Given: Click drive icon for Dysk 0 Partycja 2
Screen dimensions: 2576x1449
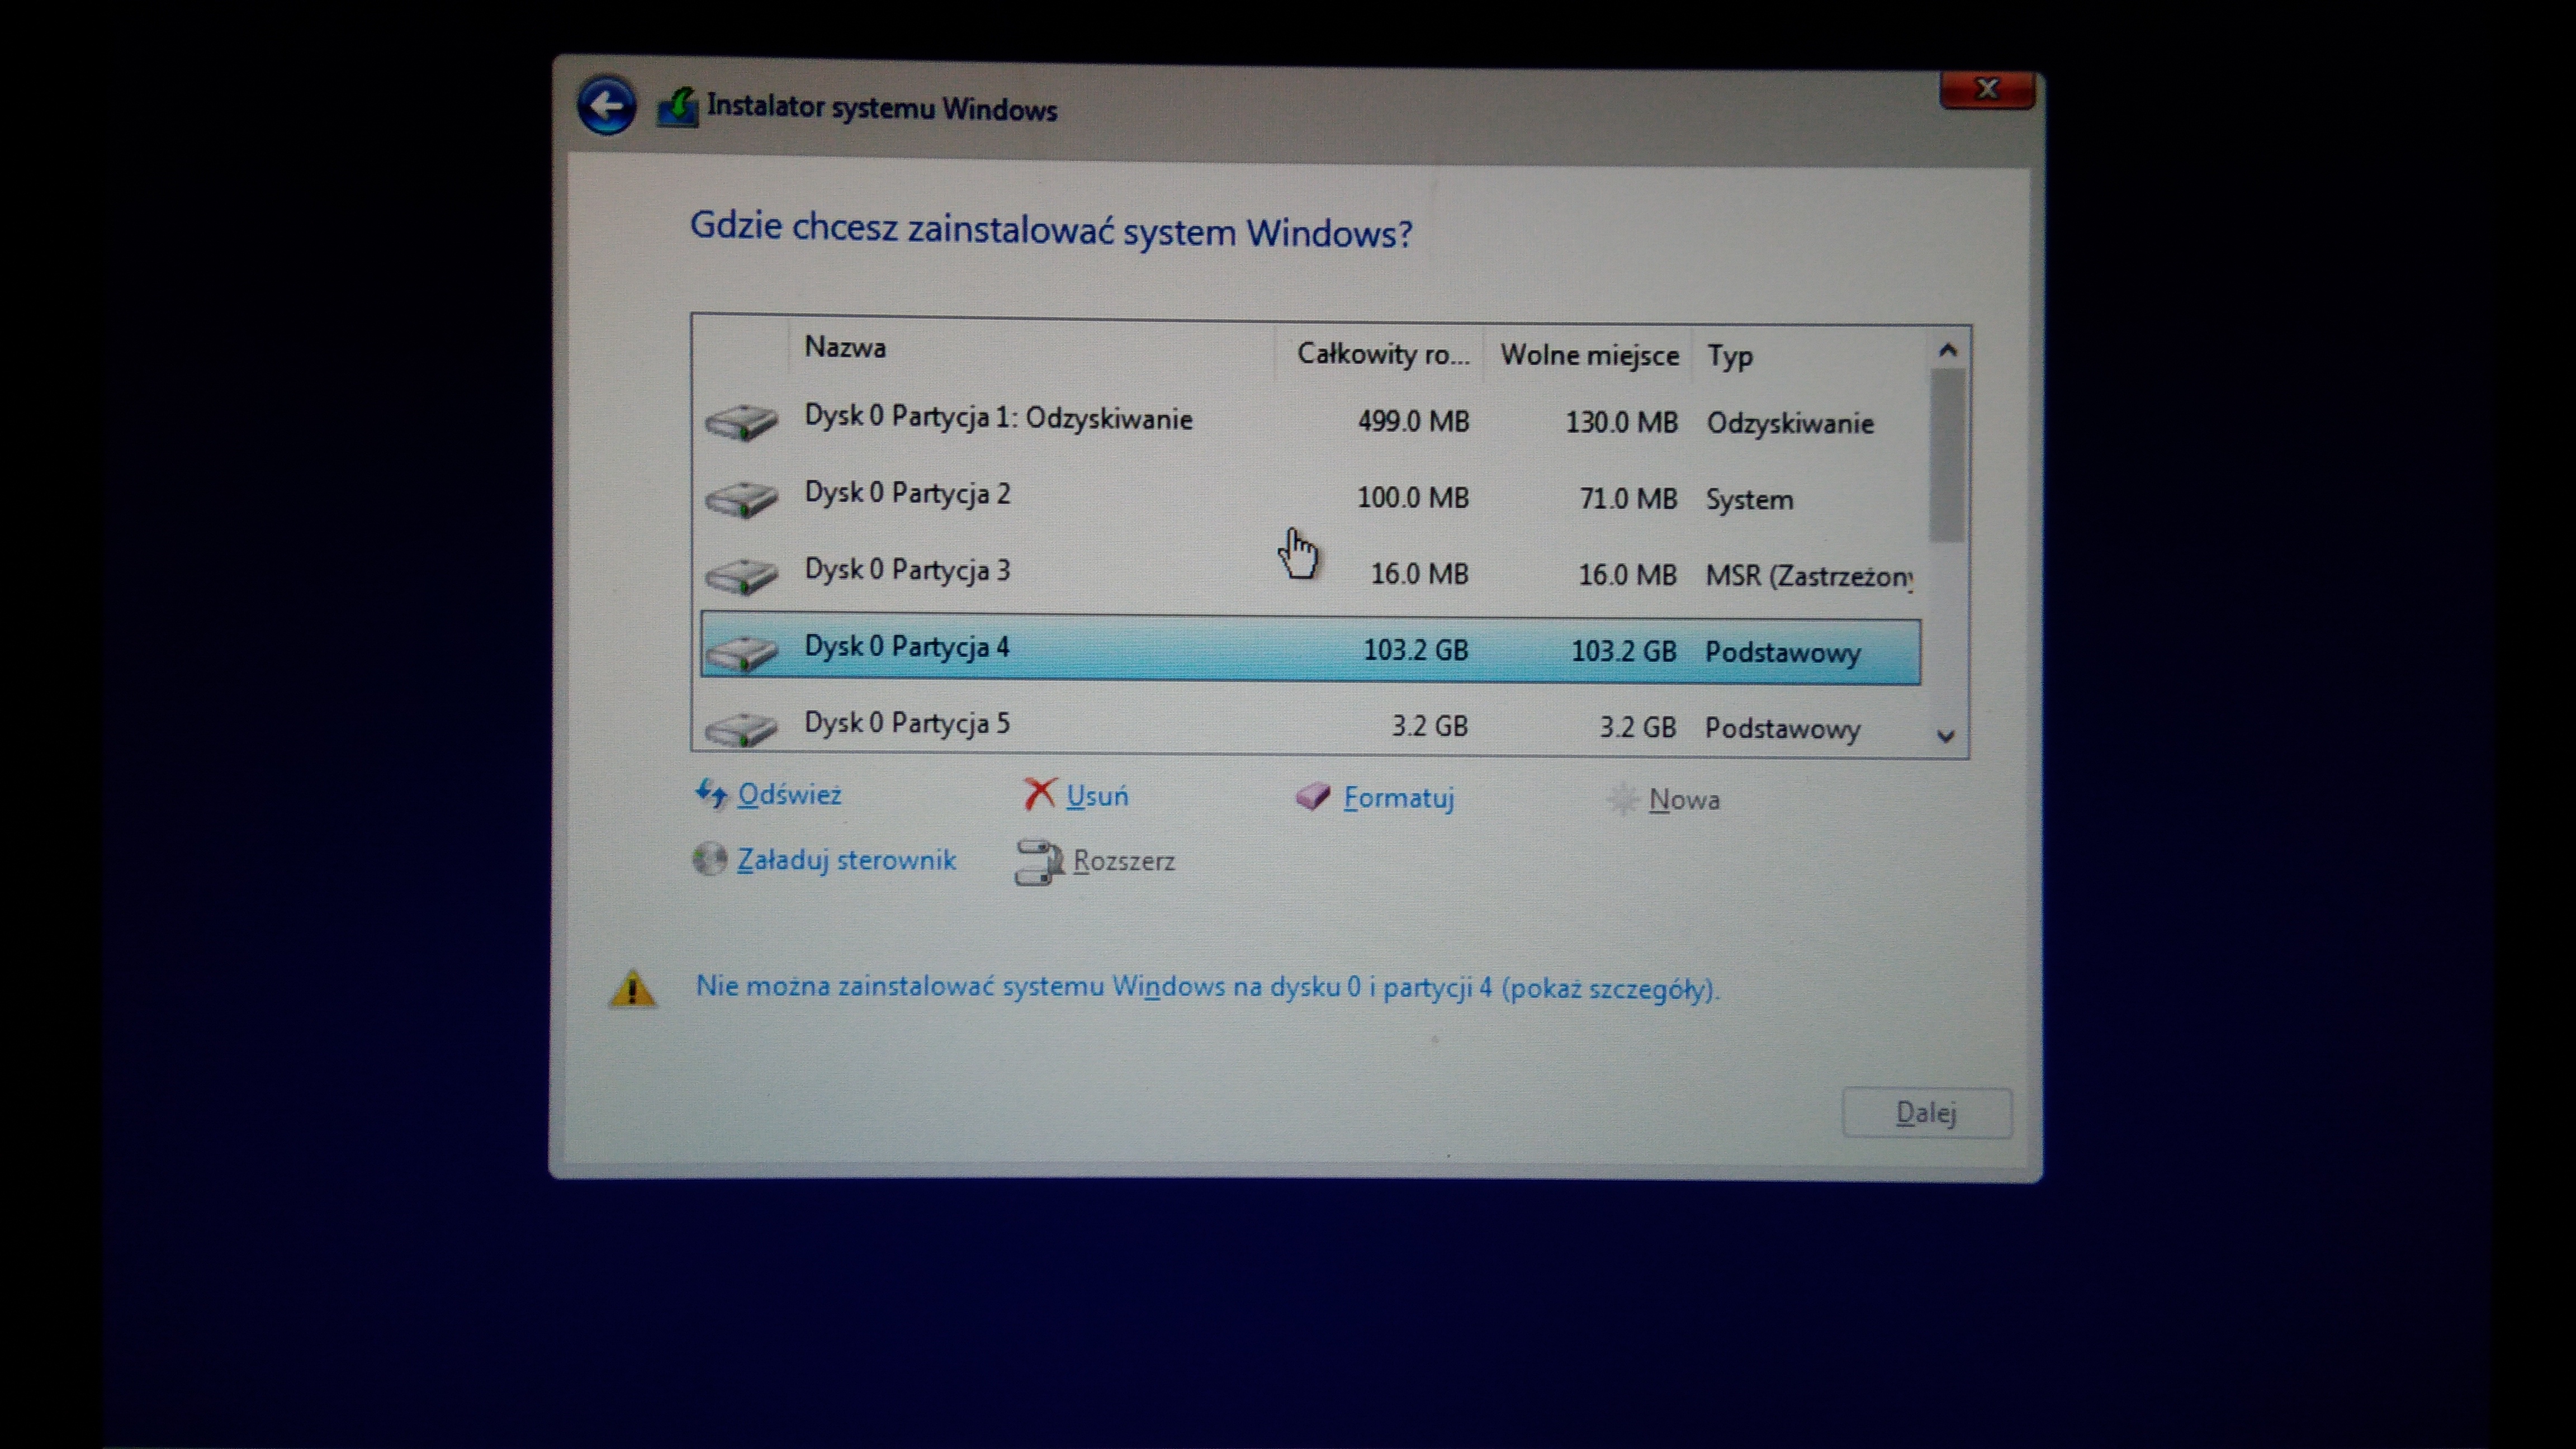Looking at the screenshot, I should click(x=741, y=498).
